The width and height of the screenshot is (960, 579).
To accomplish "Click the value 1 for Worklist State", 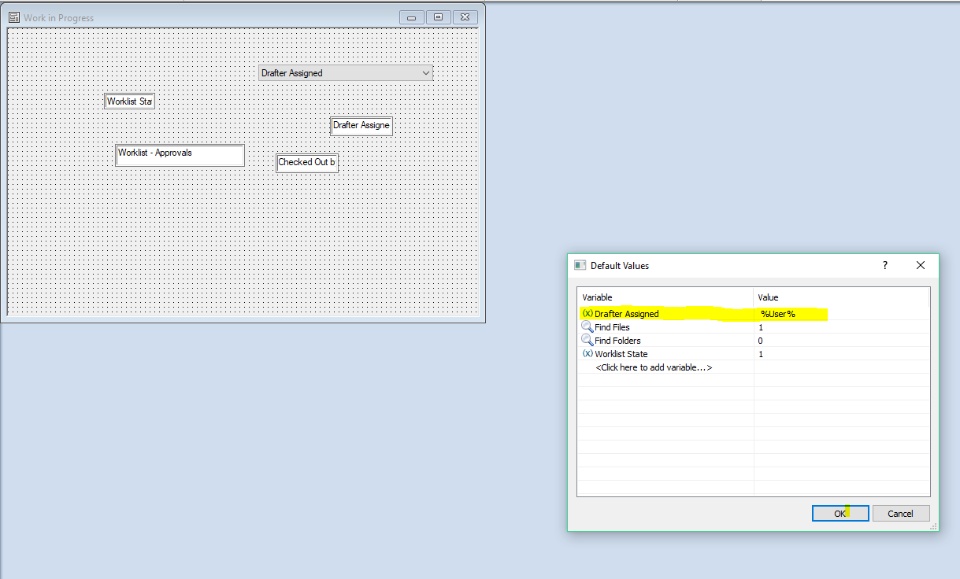I will [761, 354].
